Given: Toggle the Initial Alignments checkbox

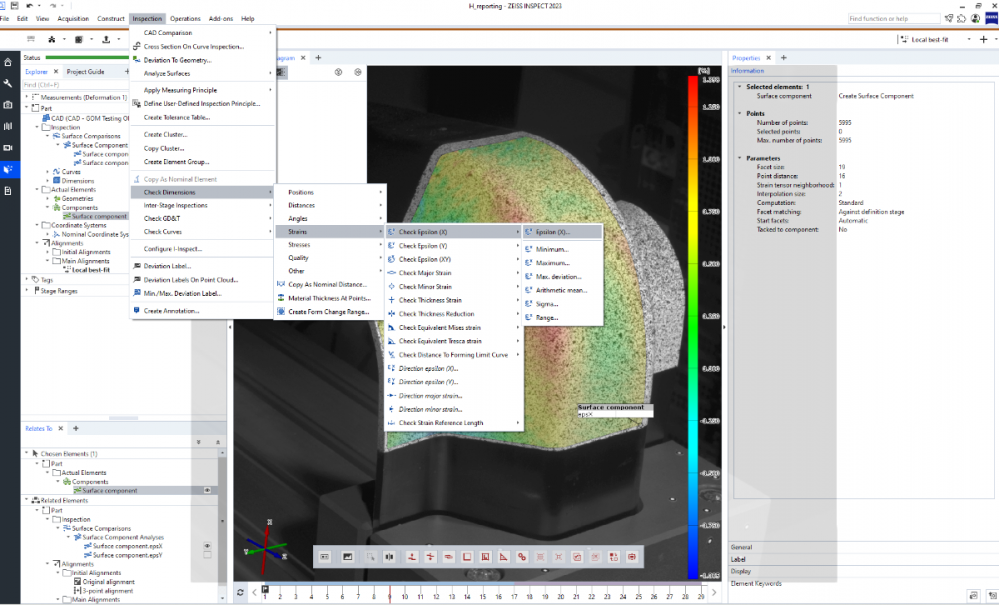Looking at the screenshot, I should 56,252.
